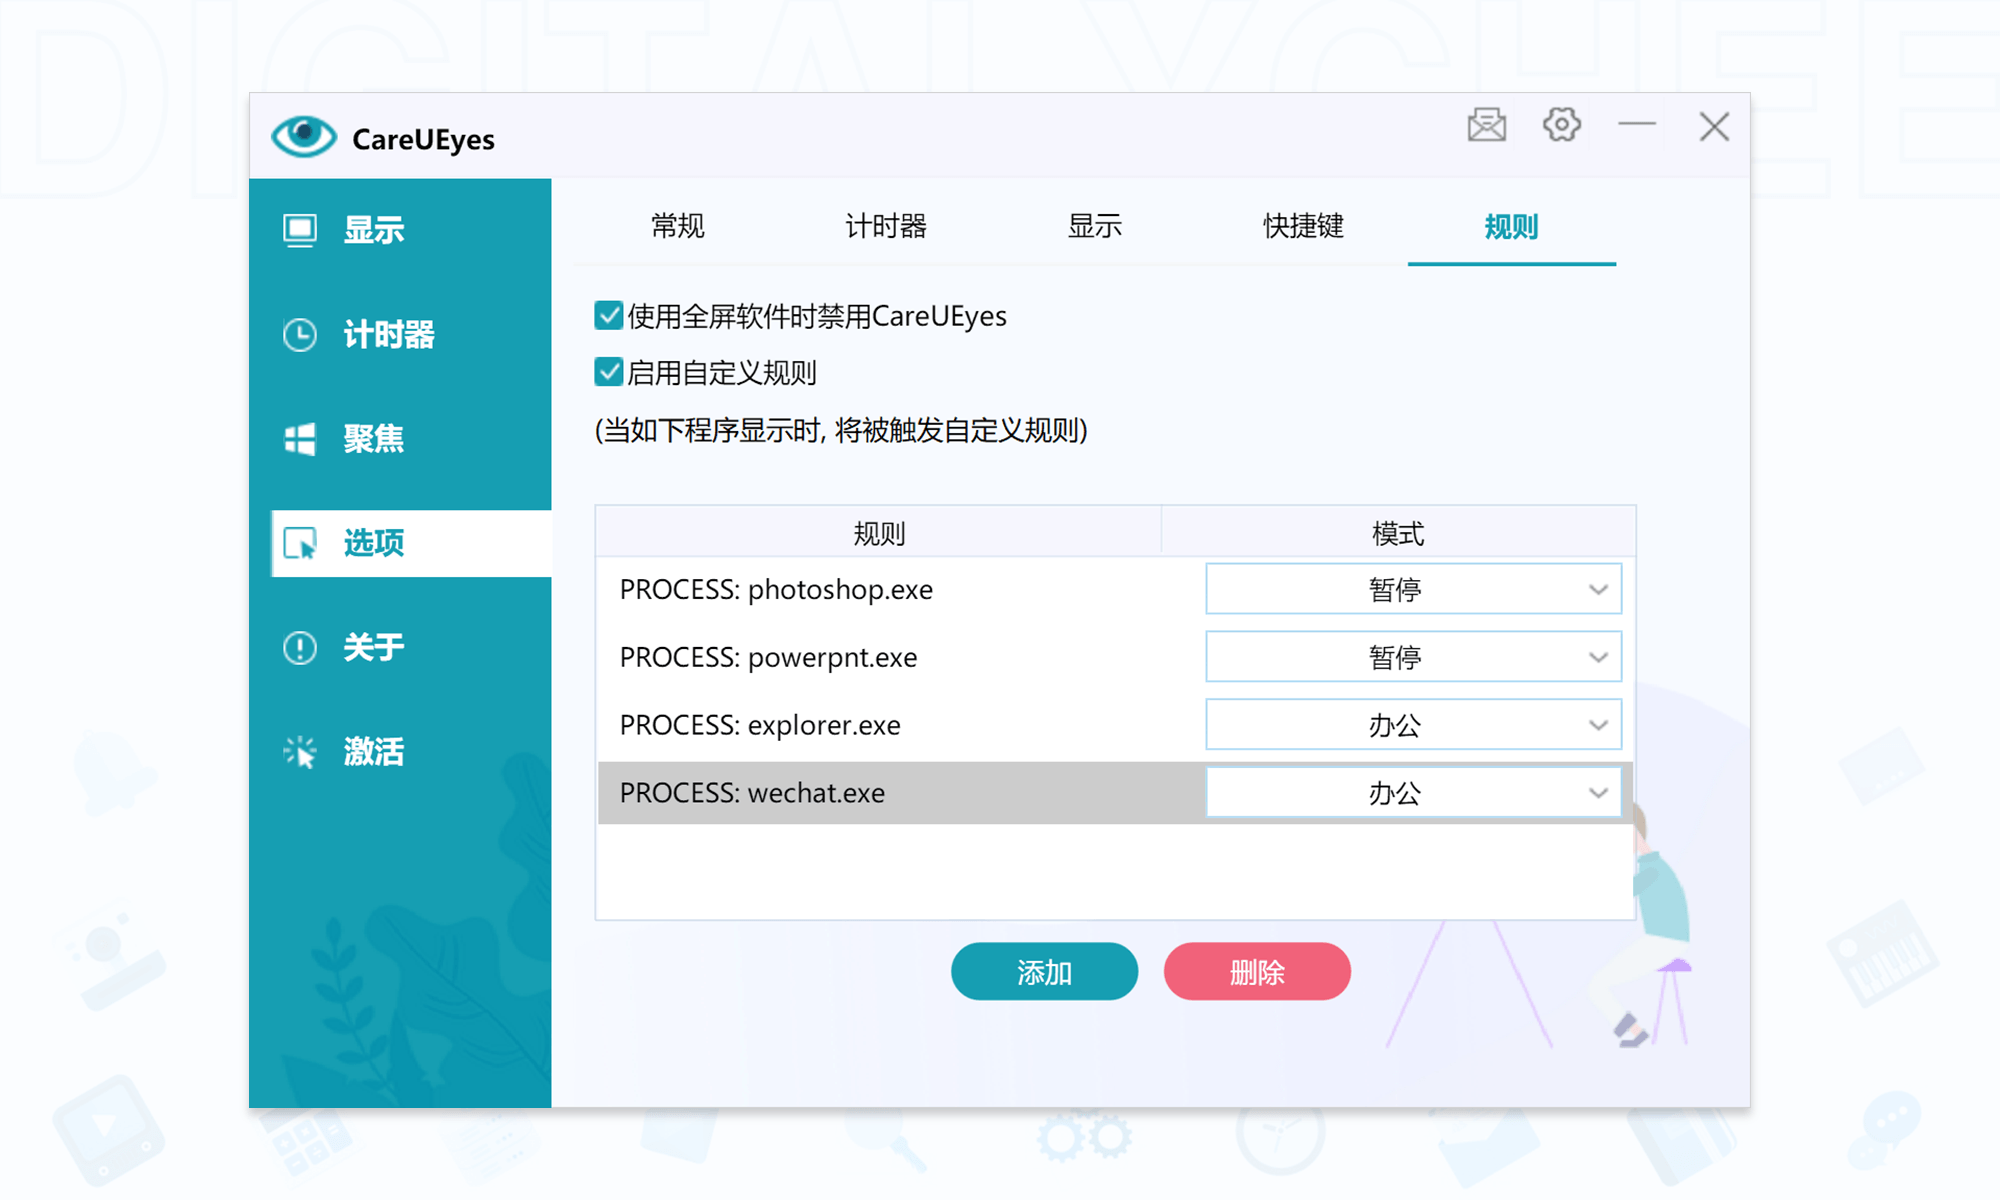Click the 添加 button
The height and width of the screenshot is (1200, 2000).
[x=1044, y=971]
